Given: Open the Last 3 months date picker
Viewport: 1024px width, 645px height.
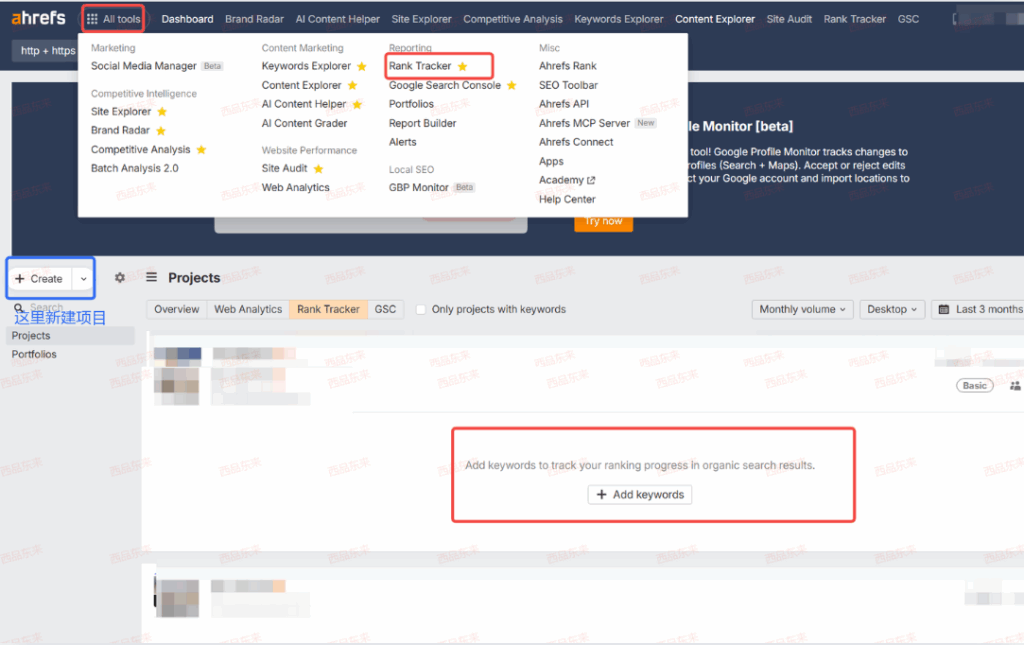Looking at the screenshot, I should [x=980, y=310].
